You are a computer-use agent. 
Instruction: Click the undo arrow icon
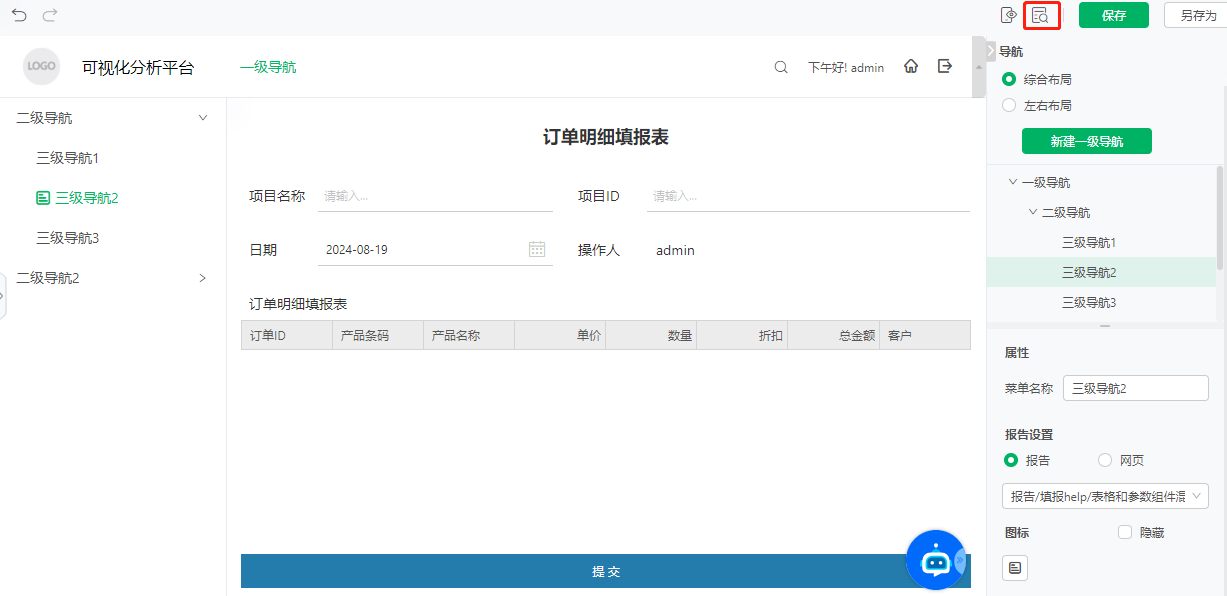tap(19, 15)
